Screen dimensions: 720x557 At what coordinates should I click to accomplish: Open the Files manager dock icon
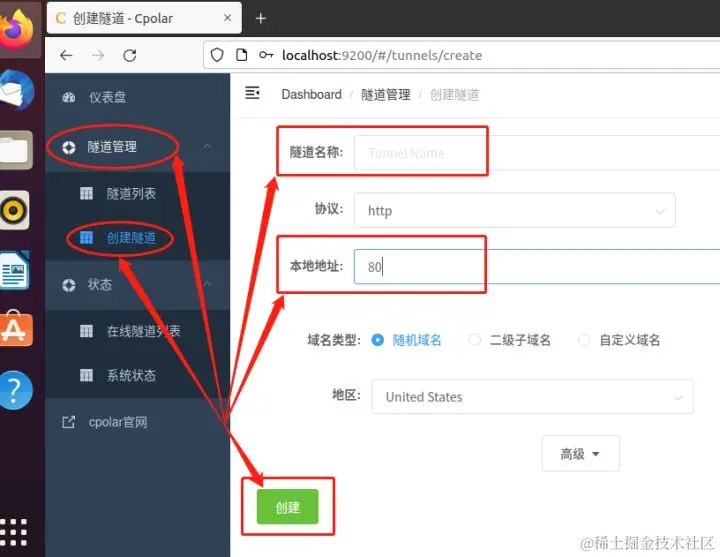click(x=16, y=150)
